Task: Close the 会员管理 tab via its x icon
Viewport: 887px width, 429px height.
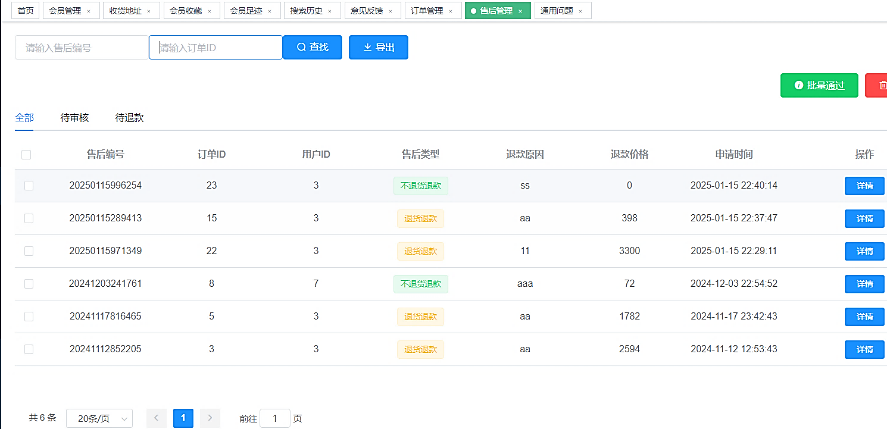Action: pyautogui.click(x=89, y=11)
